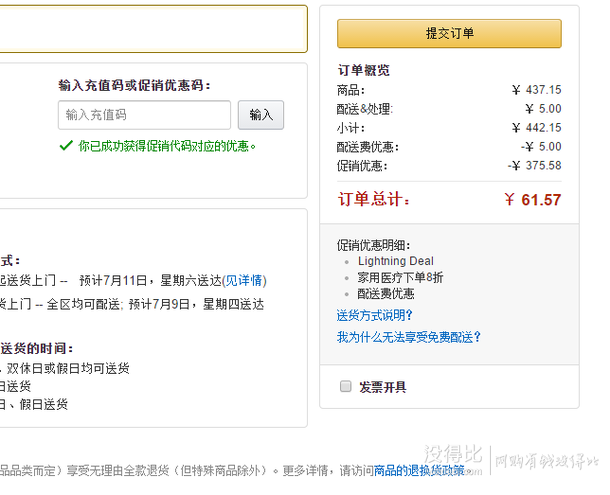Click the 促销优惠明细 heading
610x495 pixels.
tap(373, 245)
